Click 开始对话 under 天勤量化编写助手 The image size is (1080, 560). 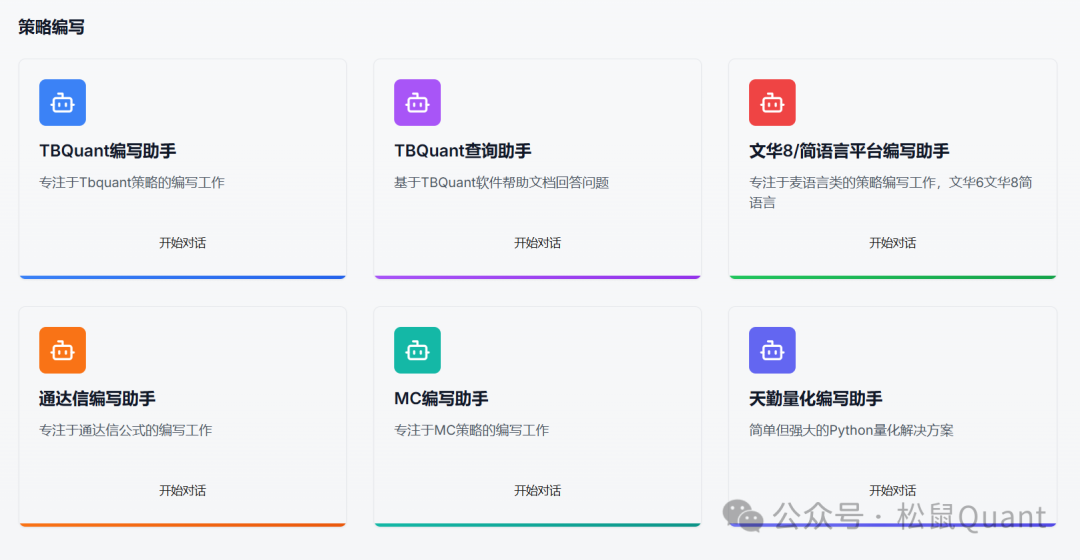893,490
